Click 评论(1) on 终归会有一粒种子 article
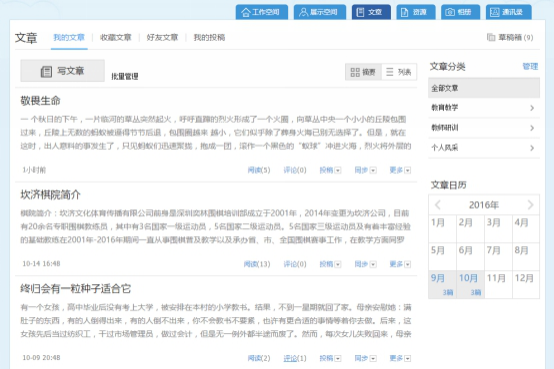Image resolution: width=554 pixels, height=369 pixels. pyautogui.click(x=295, y=358)
